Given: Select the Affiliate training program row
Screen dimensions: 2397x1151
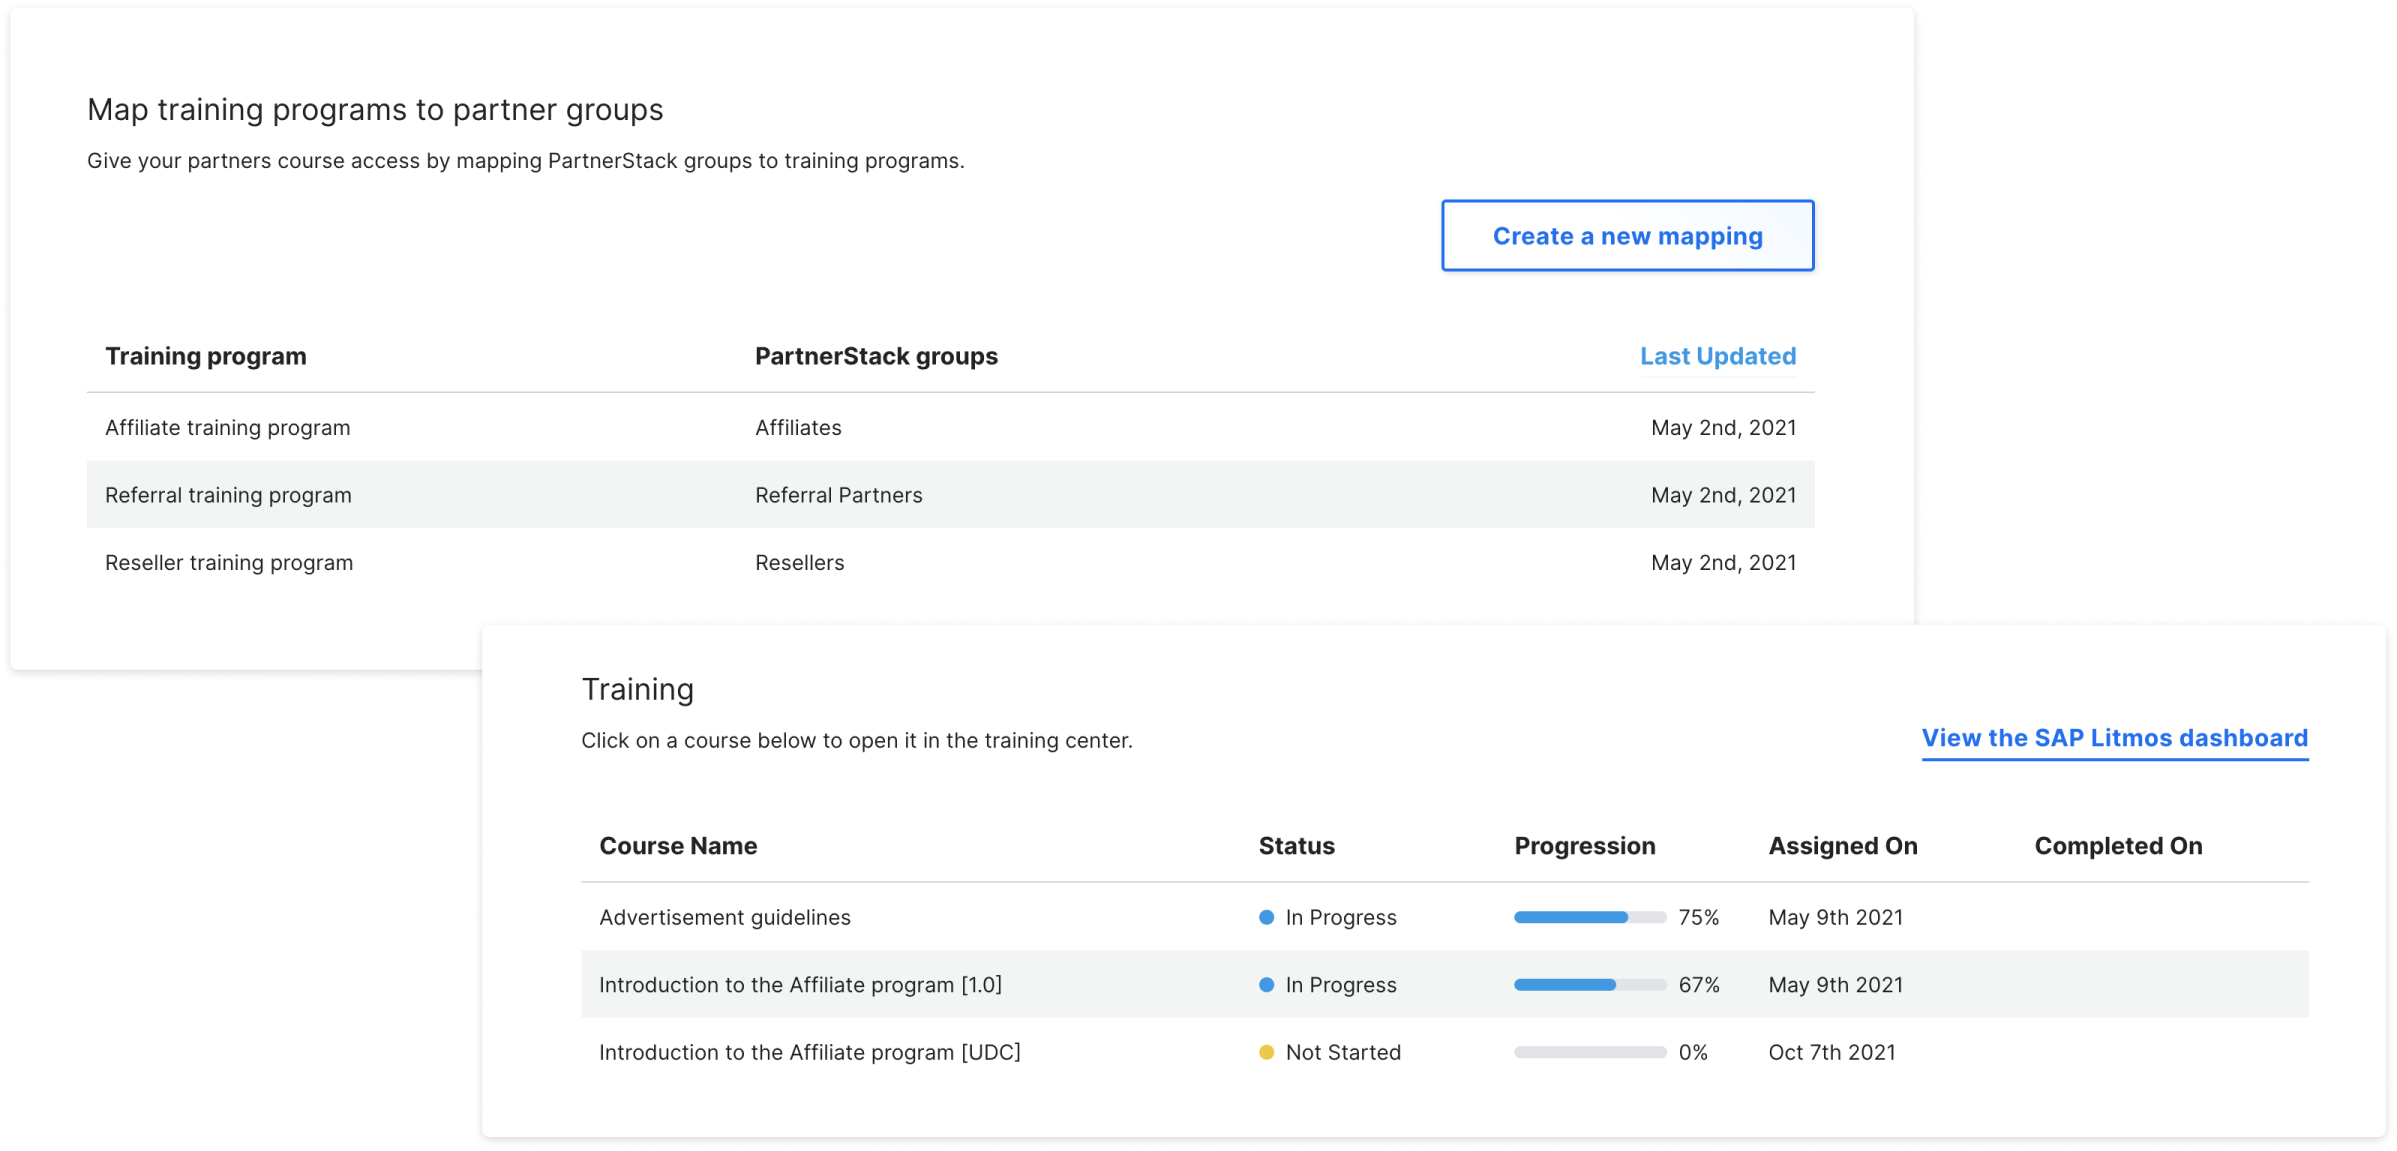Looking at the screenshot, I should coord(228,428).
